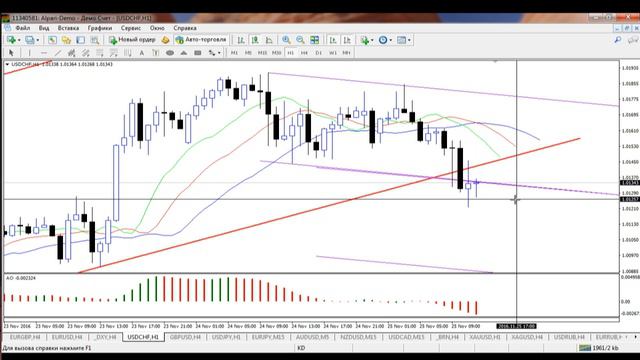
Task: Click the search magnifier icon at right
Action: click(x=618, y=40)
